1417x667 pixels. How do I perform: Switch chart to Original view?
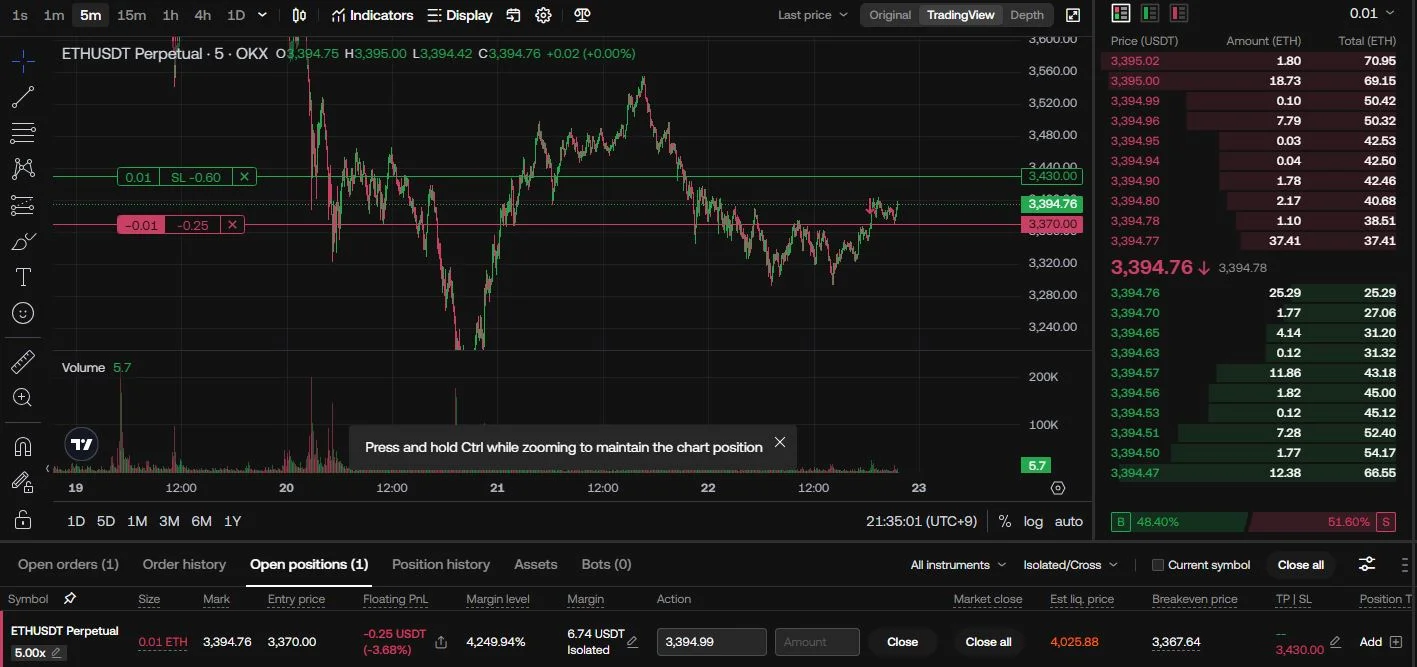pyautogui.click(x=890, y=15)
